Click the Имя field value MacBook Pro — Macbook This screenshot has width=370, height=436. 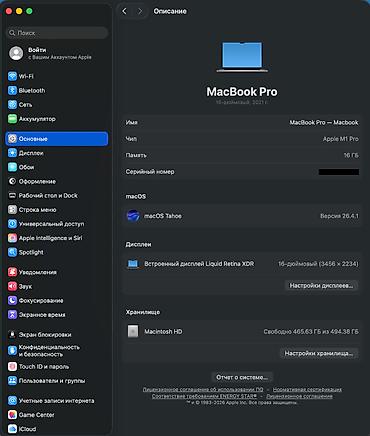[324, 123]
